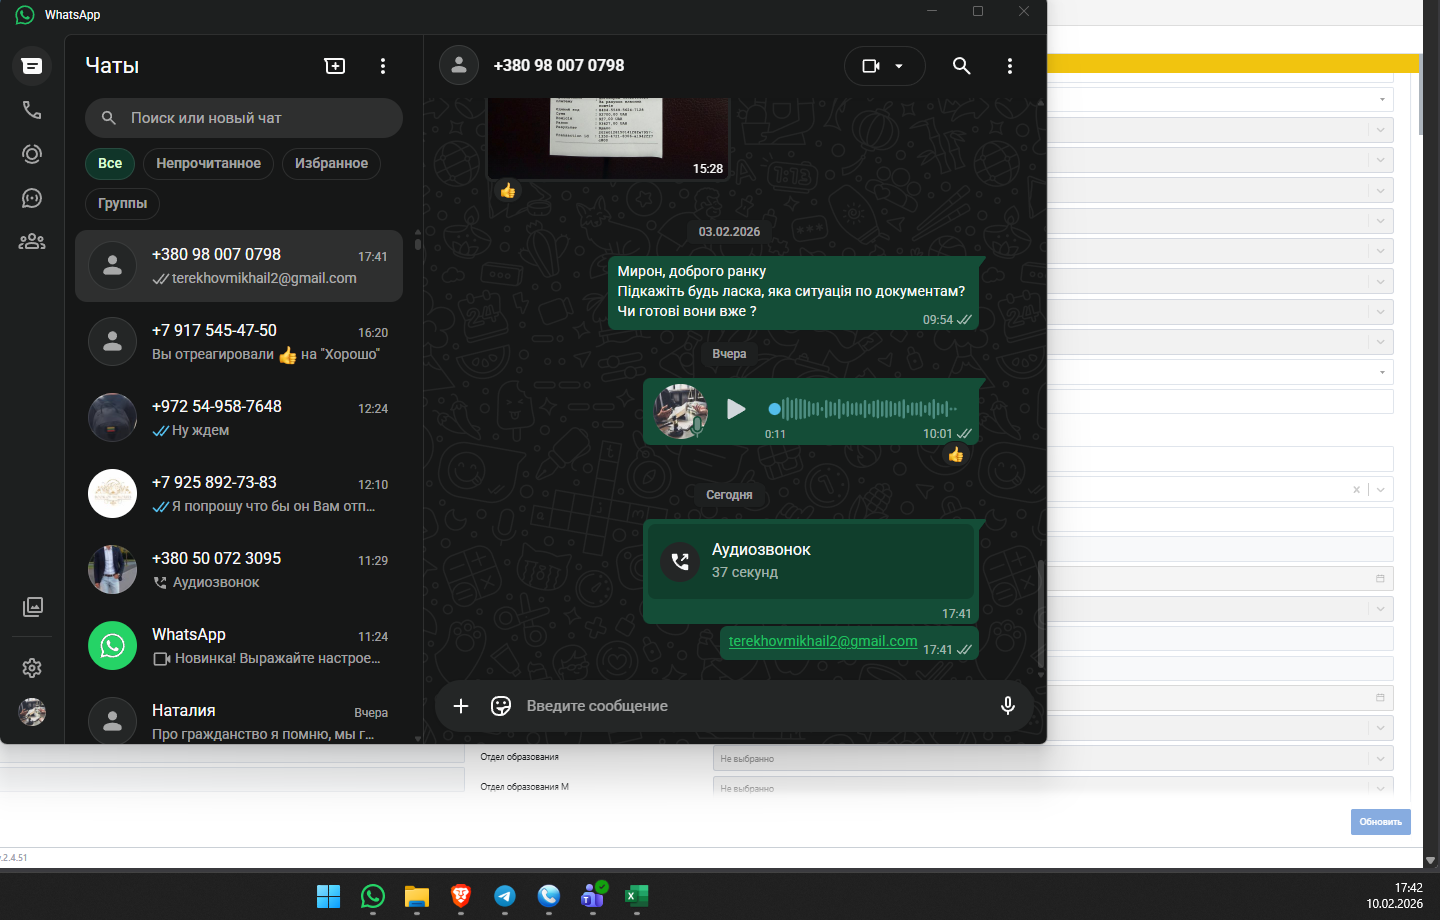Open Telegram from the taskbar
Screen dimensions: 1440x920
pos(505,896)
